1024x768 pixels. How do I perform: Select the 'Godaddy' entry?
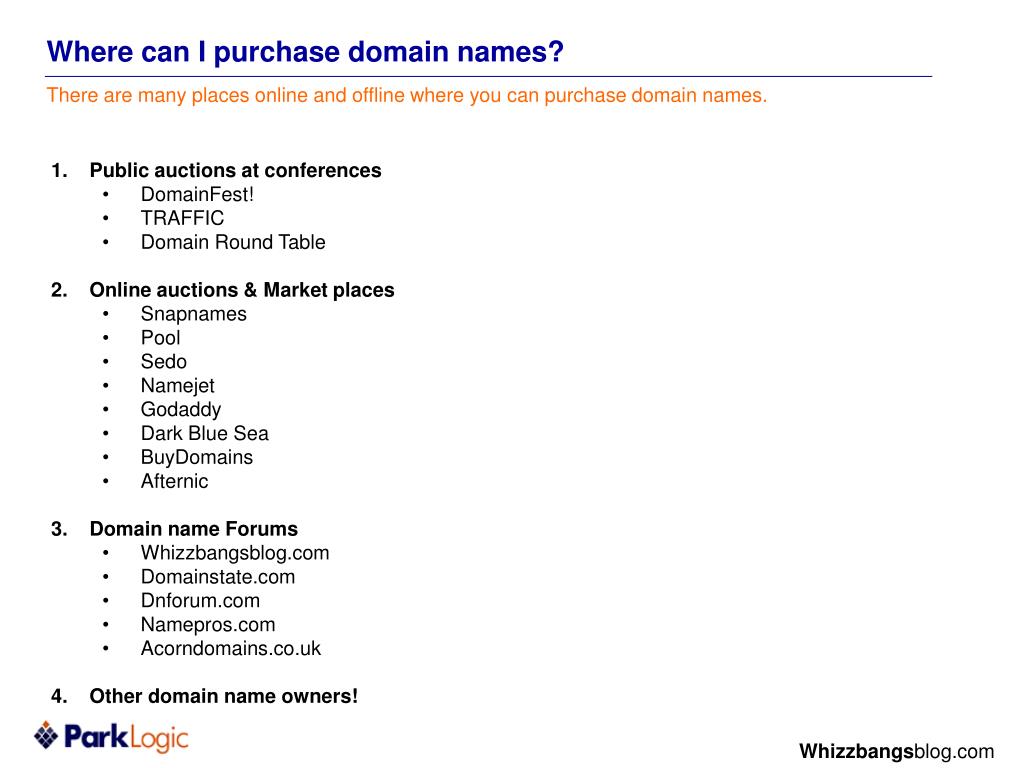tap(181, 409)
